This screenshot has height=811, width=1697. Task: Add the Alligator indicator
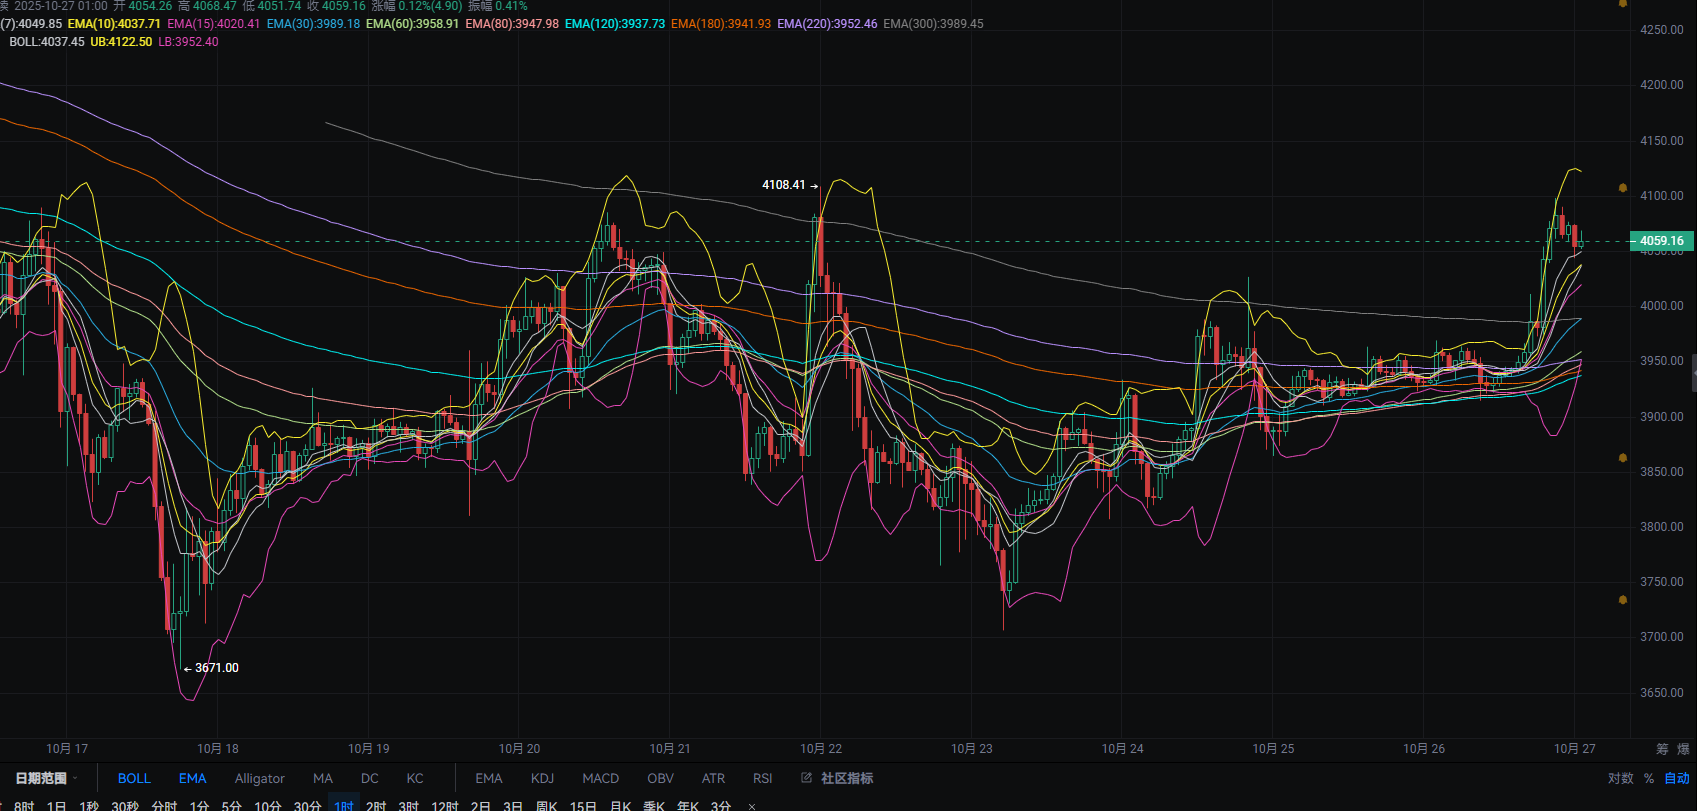(259, 778)
